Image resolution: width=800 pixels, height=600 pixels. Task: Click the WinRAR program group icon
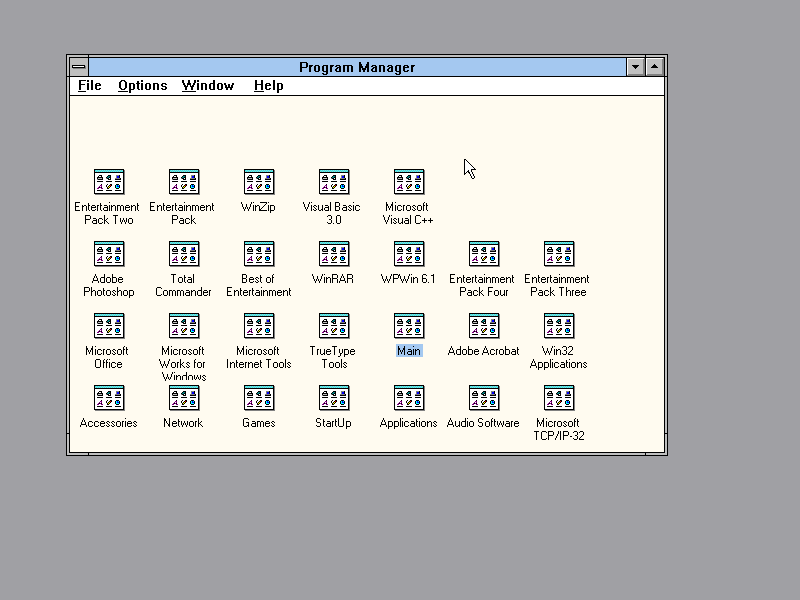[x=334, y=254]
